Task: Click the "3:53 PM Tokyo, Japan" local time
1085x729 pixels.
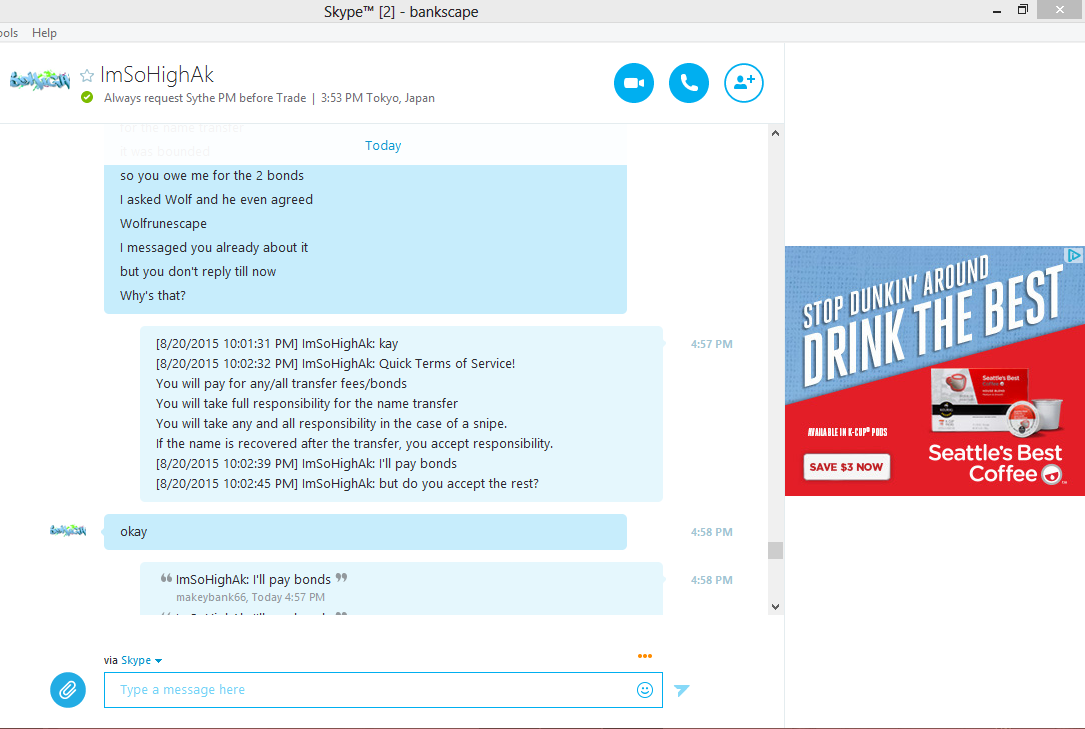Action: tap(378, 98)
